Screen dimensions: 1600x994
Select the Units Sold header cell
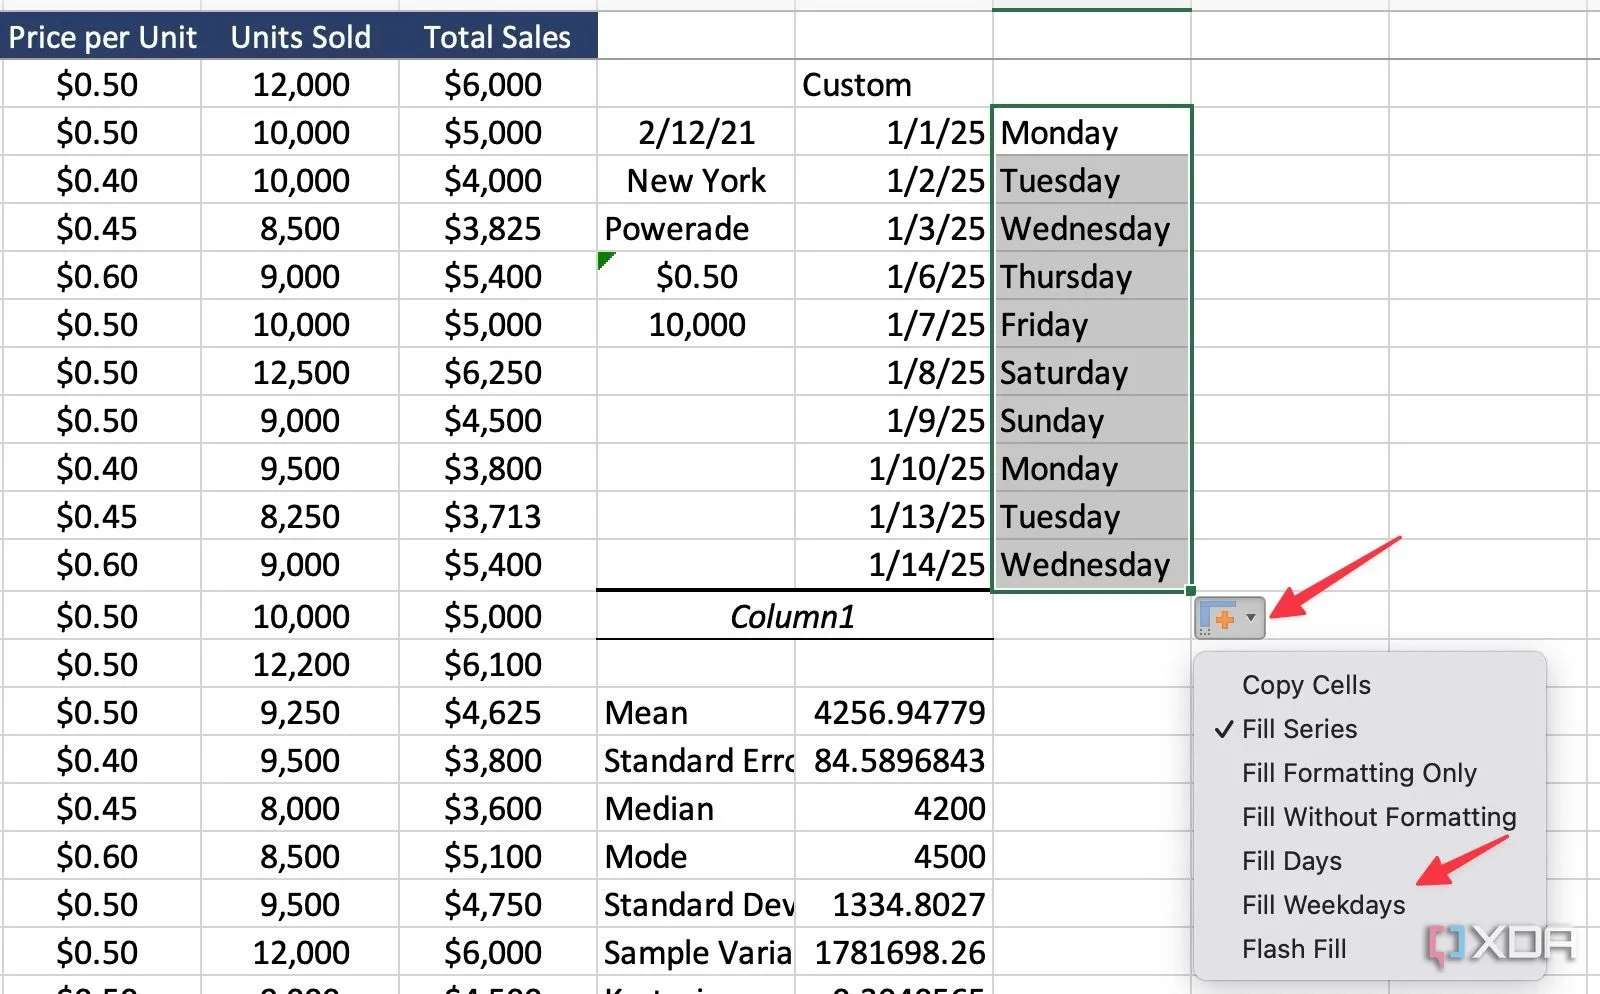tap(300, 37)
